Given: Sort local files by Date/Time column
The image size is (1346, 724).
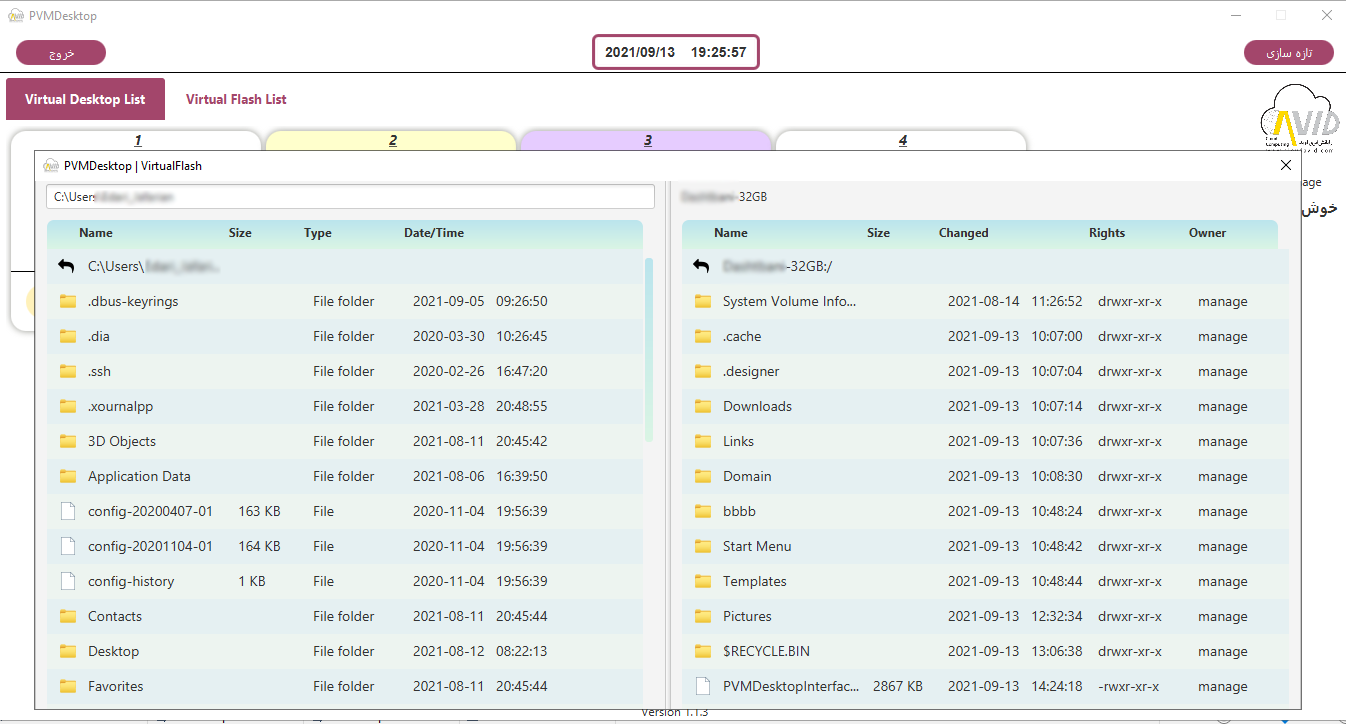Looking at the screenshot, I should (434, 233).
